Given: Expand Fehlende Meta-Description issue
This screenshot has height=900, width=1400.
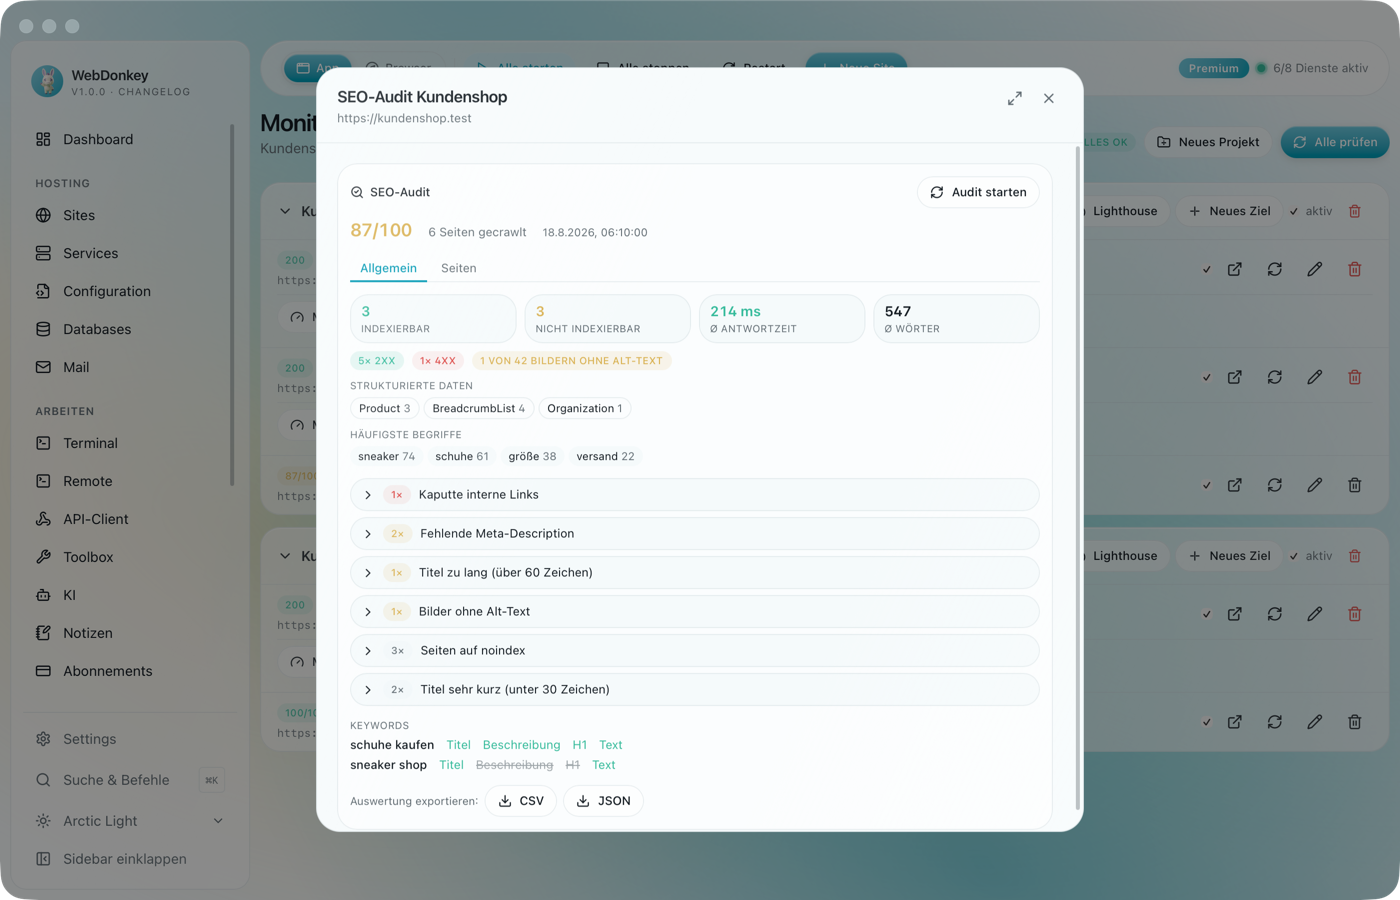Looking at the screenshot, I should (695, 534).
